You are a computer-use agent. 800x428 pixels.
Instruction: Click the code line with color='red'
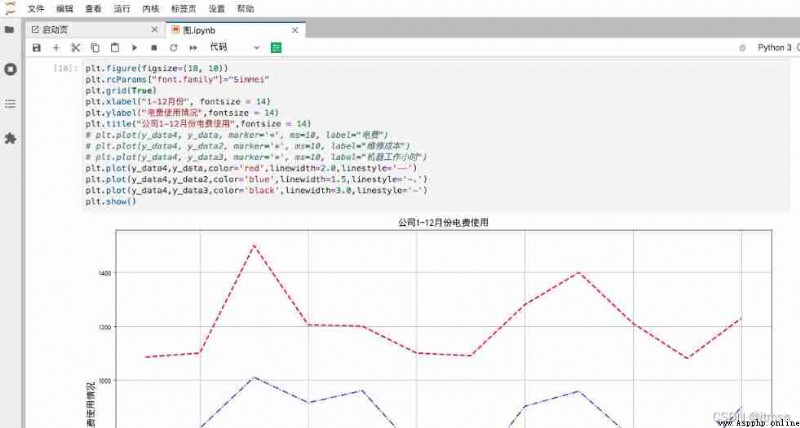coord(252,168)
